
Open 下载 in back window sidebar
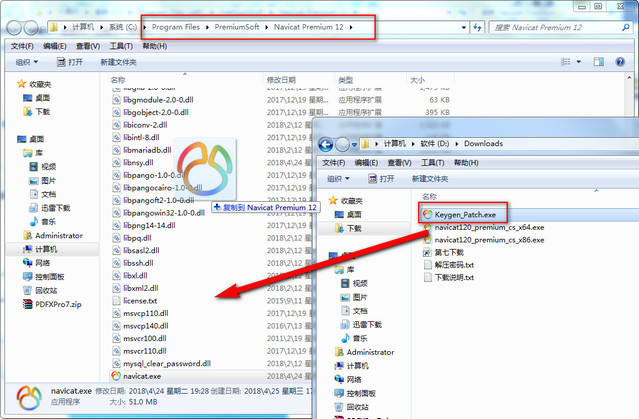[37, 111]
